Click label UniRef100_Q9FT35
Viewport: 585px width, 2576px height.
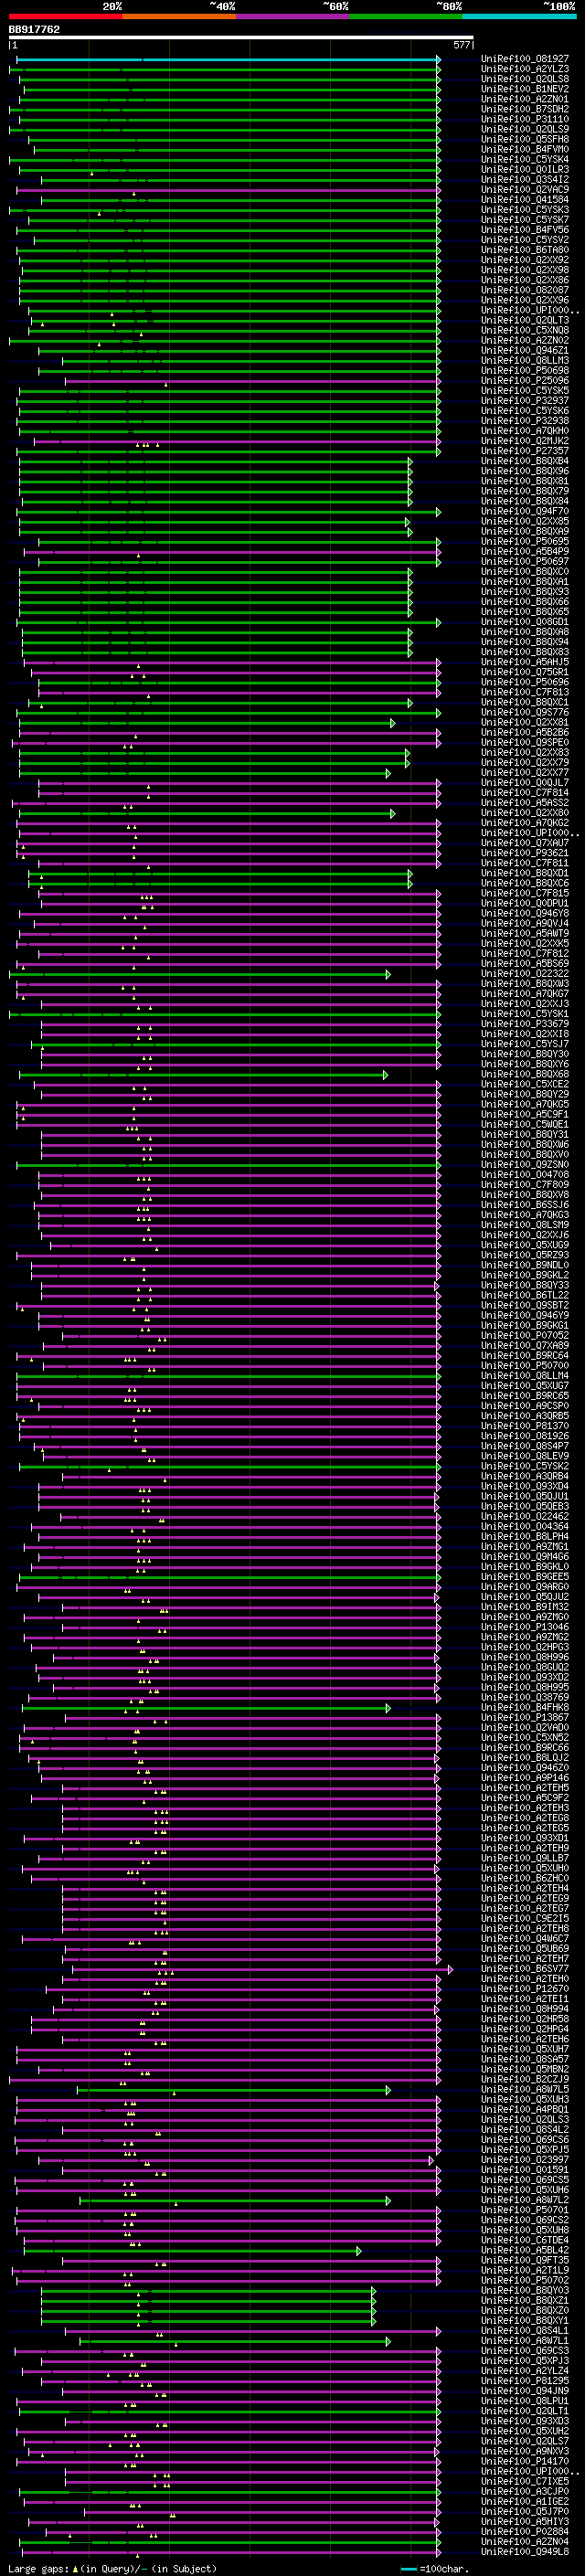click(525, 2261)
